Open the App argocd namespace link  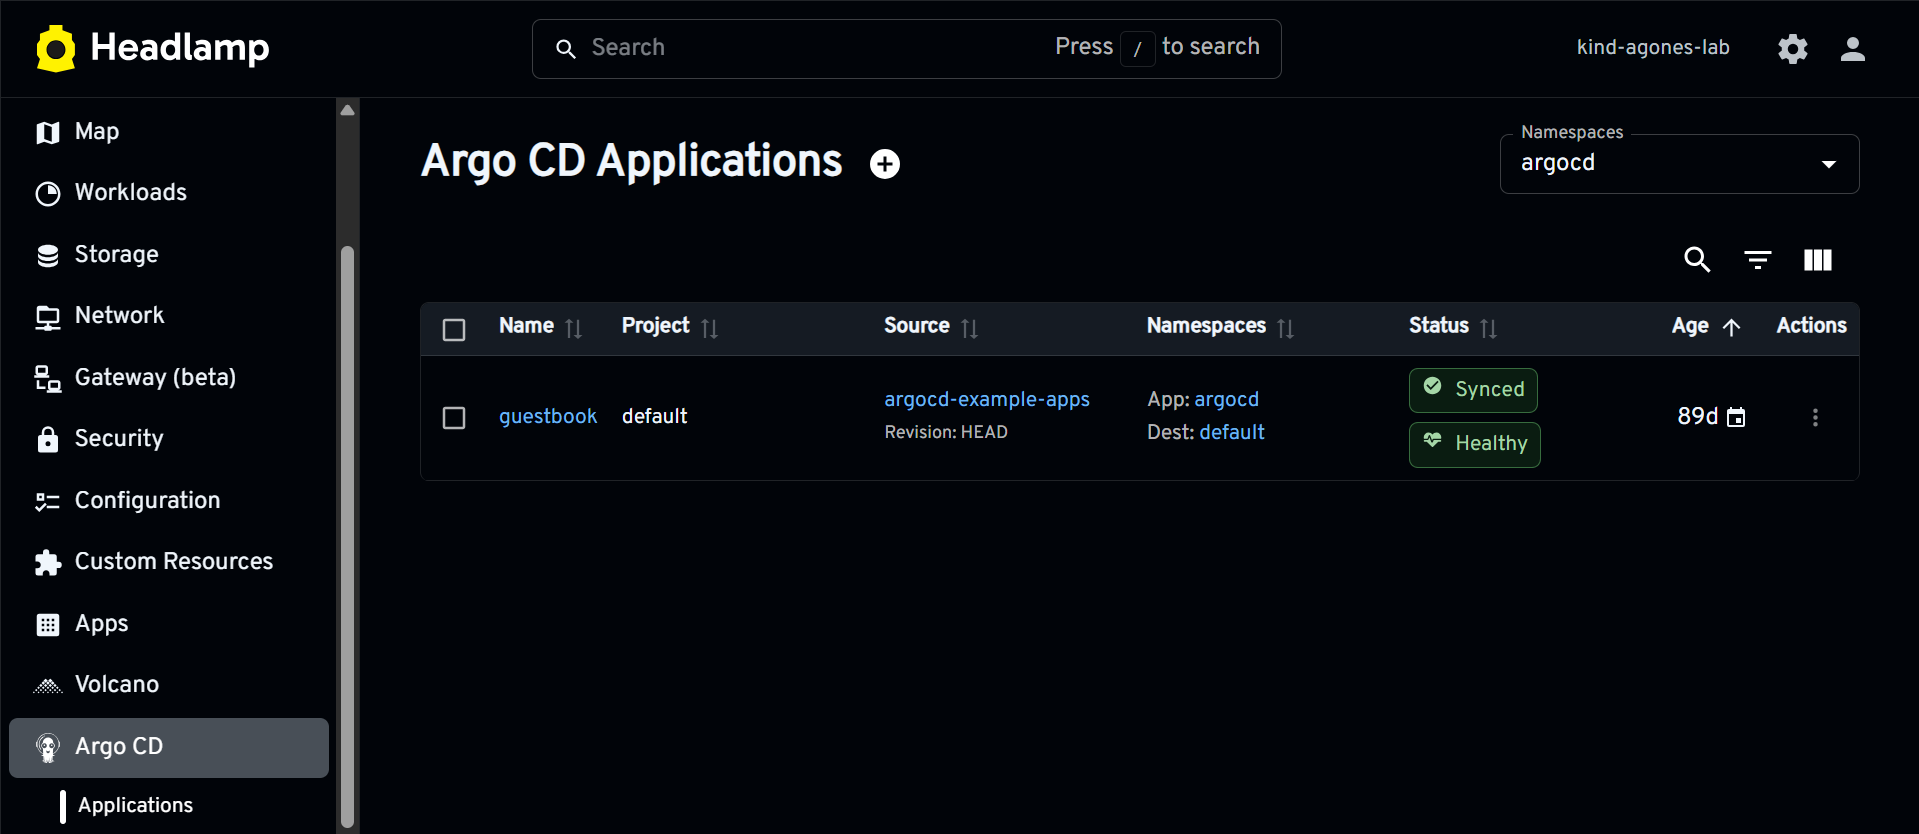[x=1226, y=399]
